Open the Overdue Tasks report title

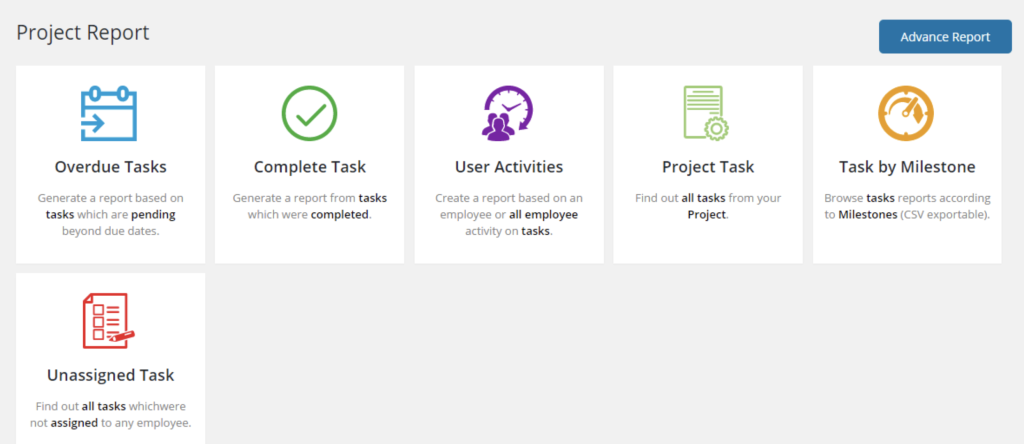(x=110, y=167)
